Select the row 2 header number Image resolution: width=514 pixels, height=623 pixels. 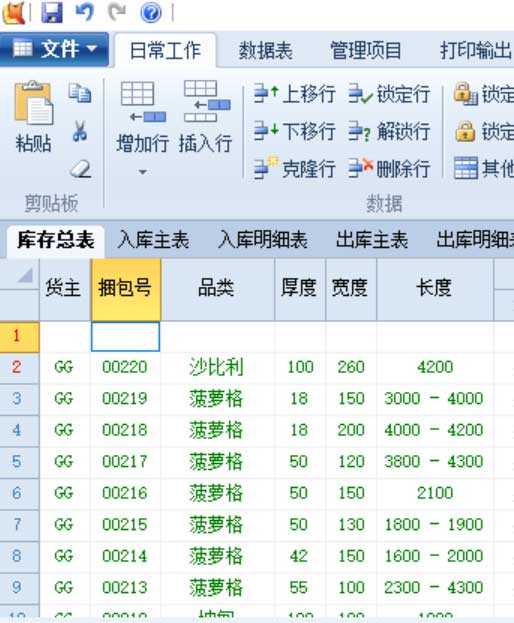pyautogui.click(x=17, y=367)
